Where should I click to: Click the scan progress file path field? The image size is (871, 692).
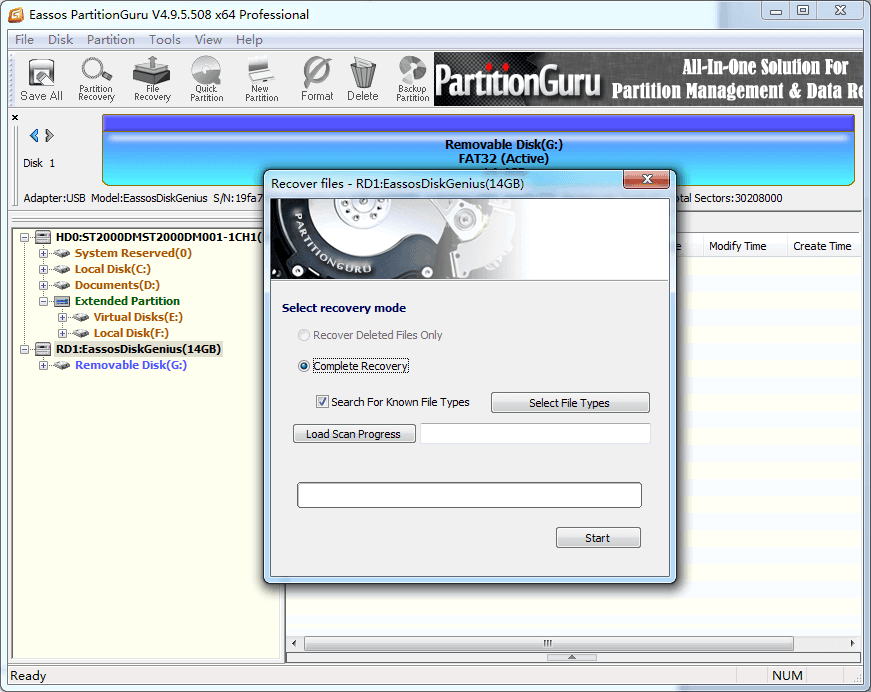coord(535,434)
